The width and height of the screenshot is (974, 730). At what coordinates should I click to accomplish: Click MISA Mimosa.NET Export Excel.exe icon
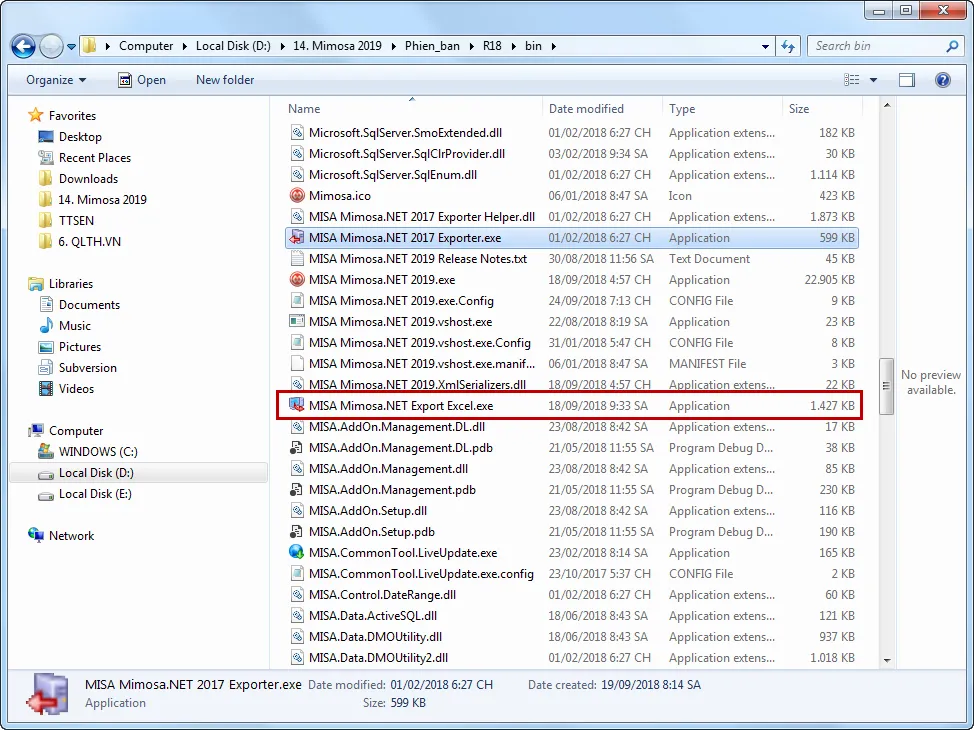click(x=297, y=406)
